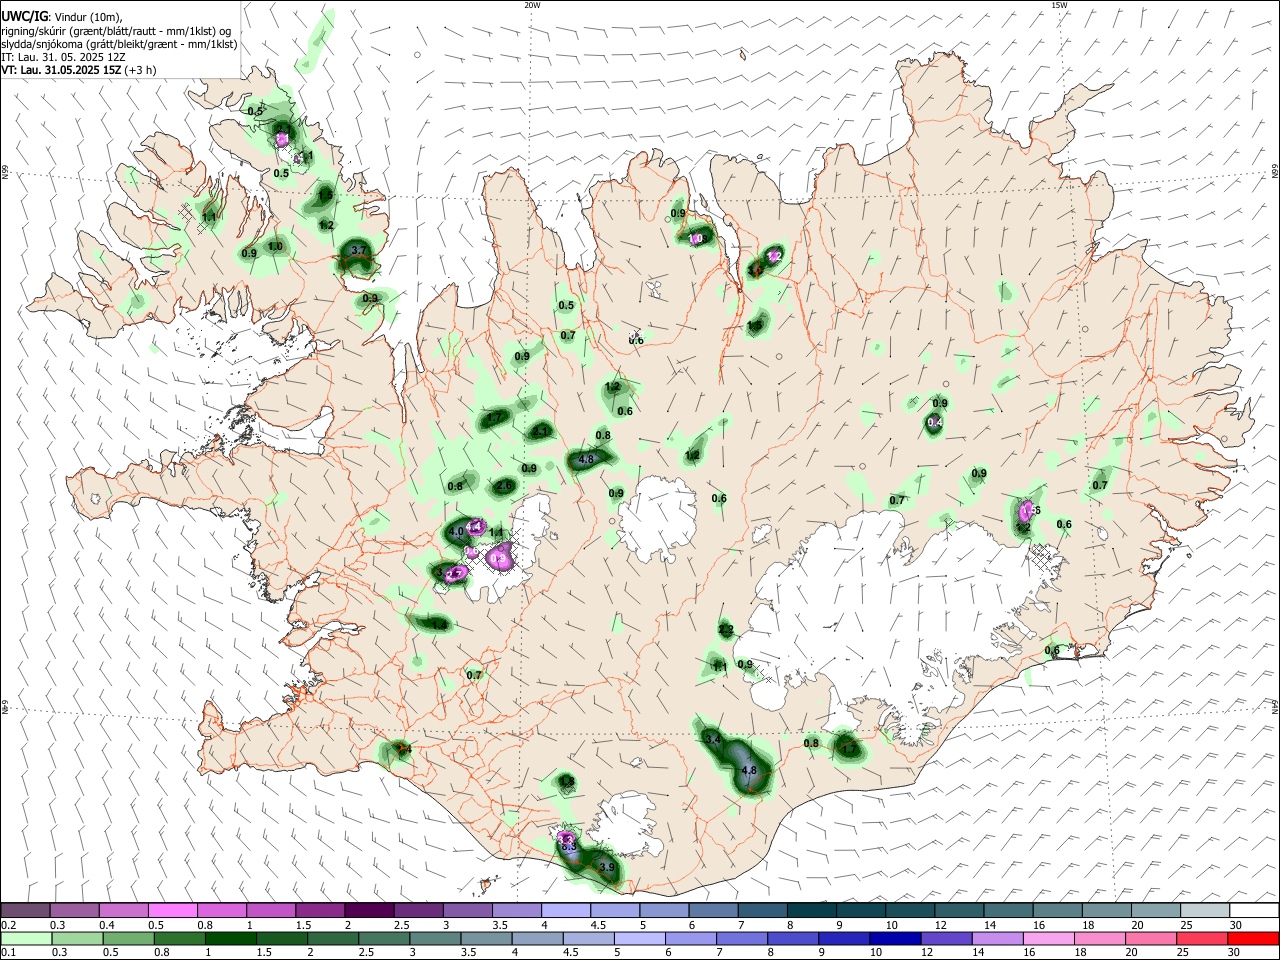Screen dimensions: 1280x960
Task: Click the "0.2" label on the upper legend
Action: click(9, 925)
